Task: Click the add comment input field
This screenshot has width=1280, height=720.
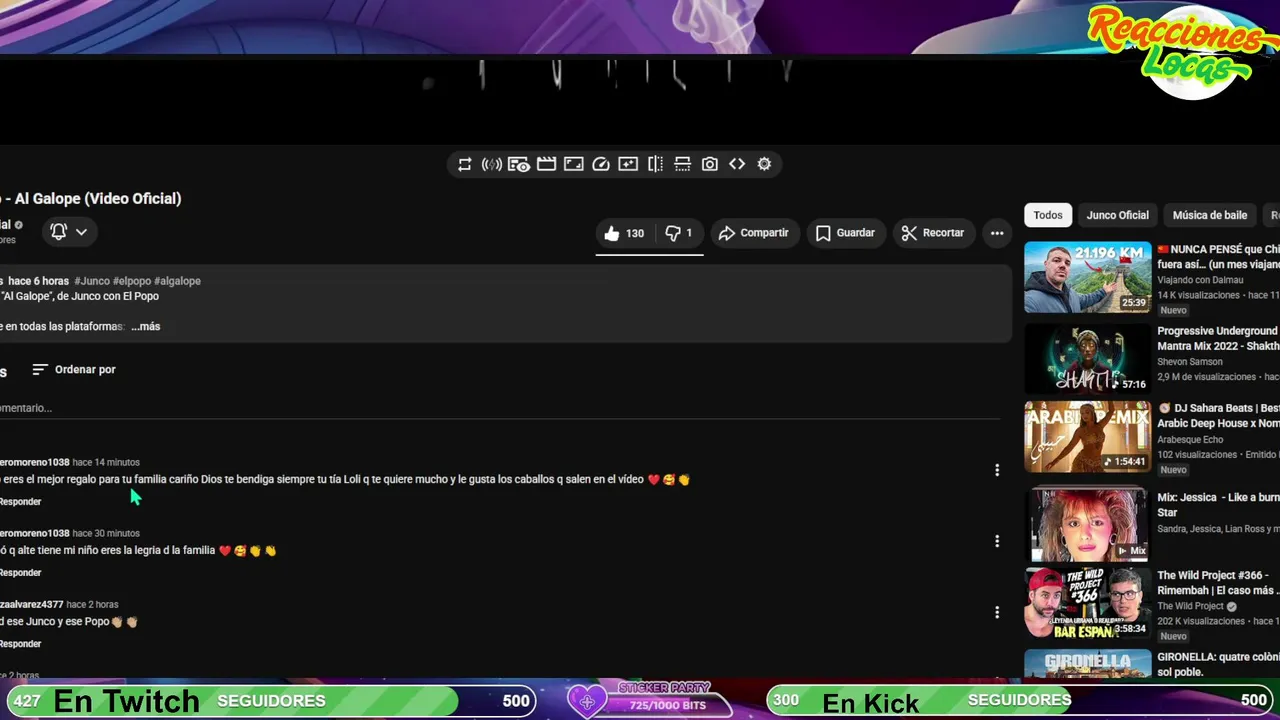Action: click(x=500, y=408)
